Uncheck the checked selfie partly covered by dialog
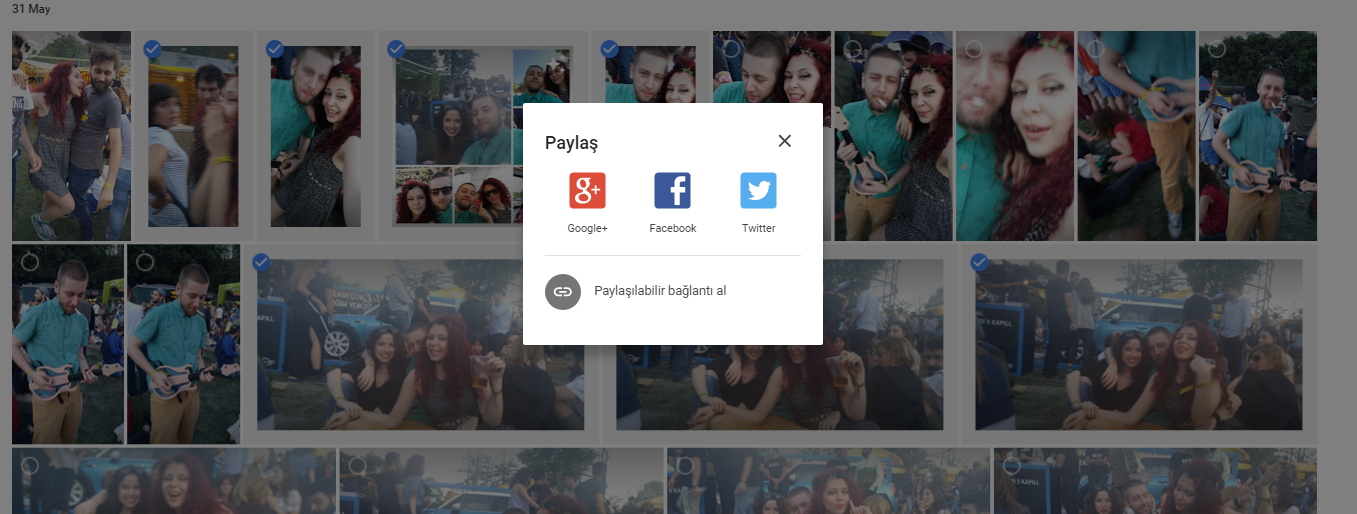 [609, 48]
